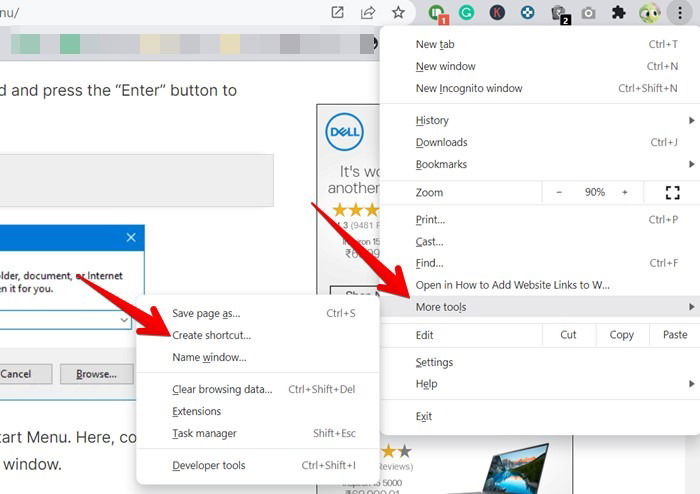Open the Chrome three-dot menu button

coord(680,12)
